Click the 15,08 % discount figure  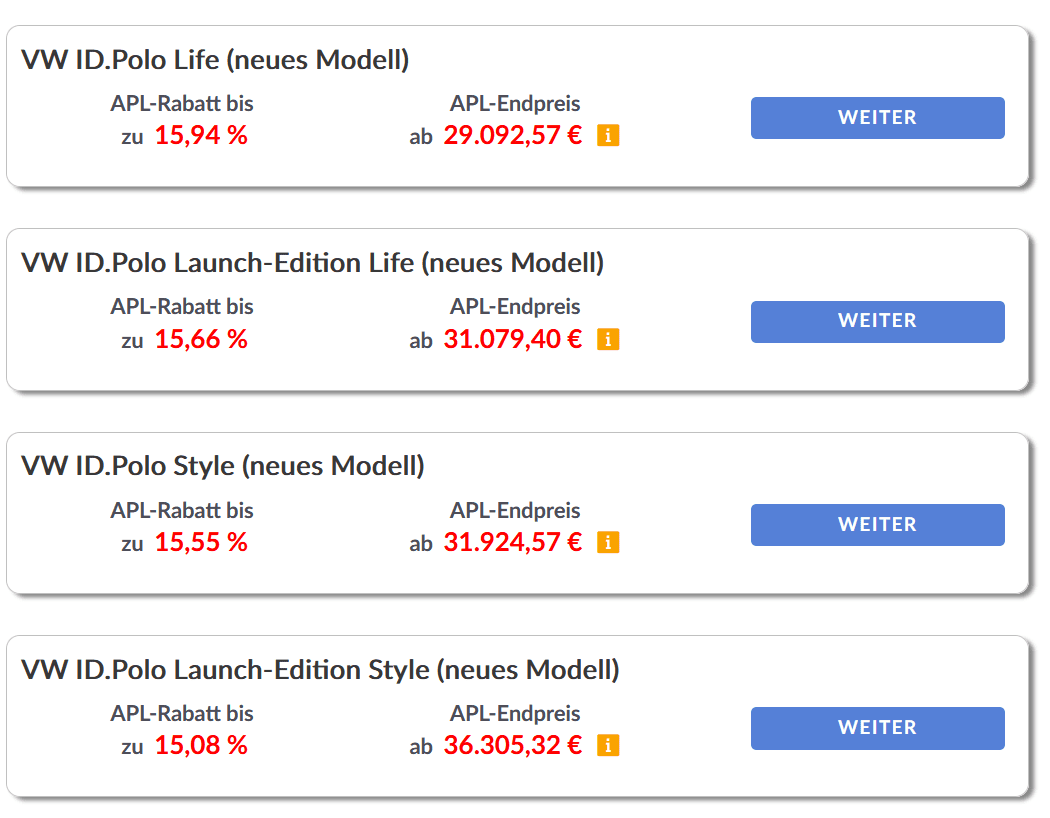click(x=201, y=745)
